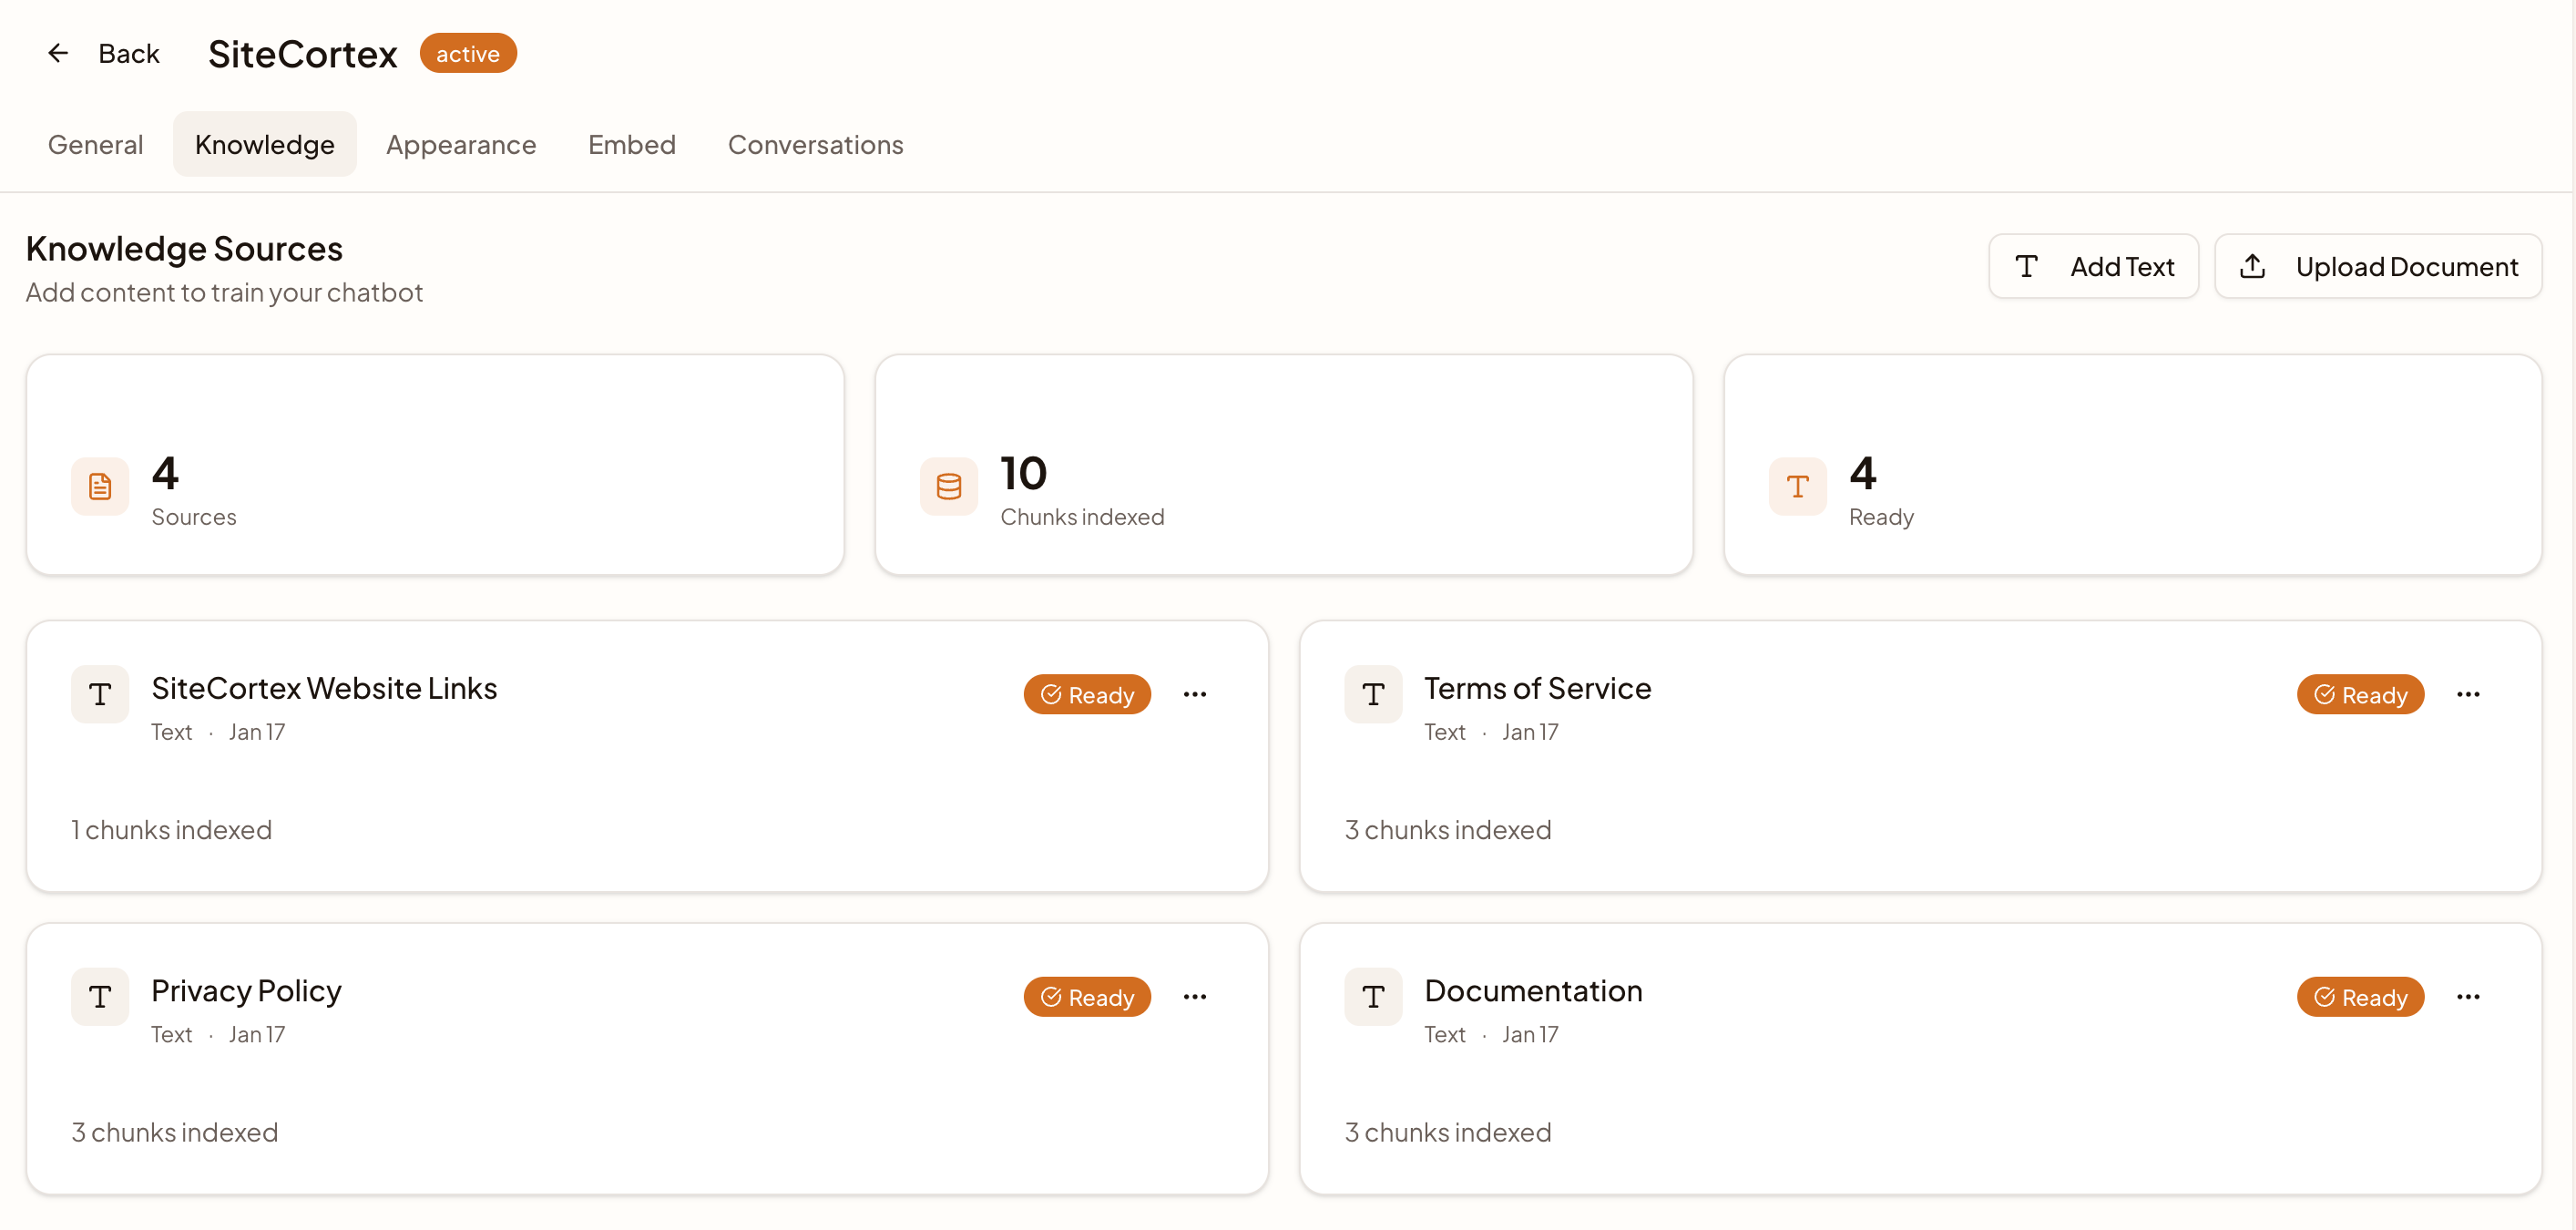Image resolution: width=2576 pixels, height=1230 pixels.
Task: Click the active status badge
Action: [x=468, y=54]
